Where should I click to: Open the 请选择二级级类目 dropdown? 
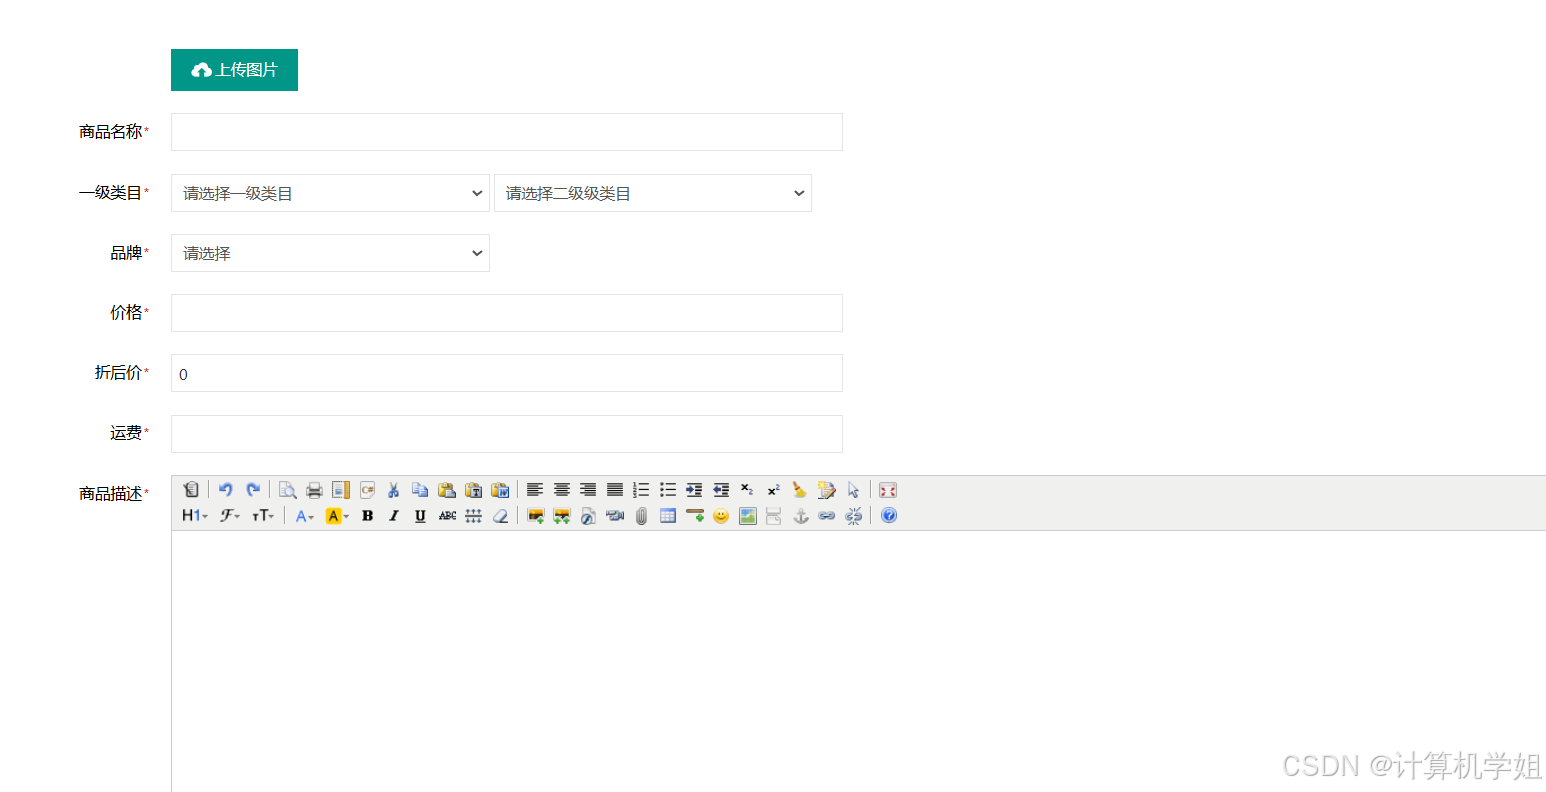653,193
